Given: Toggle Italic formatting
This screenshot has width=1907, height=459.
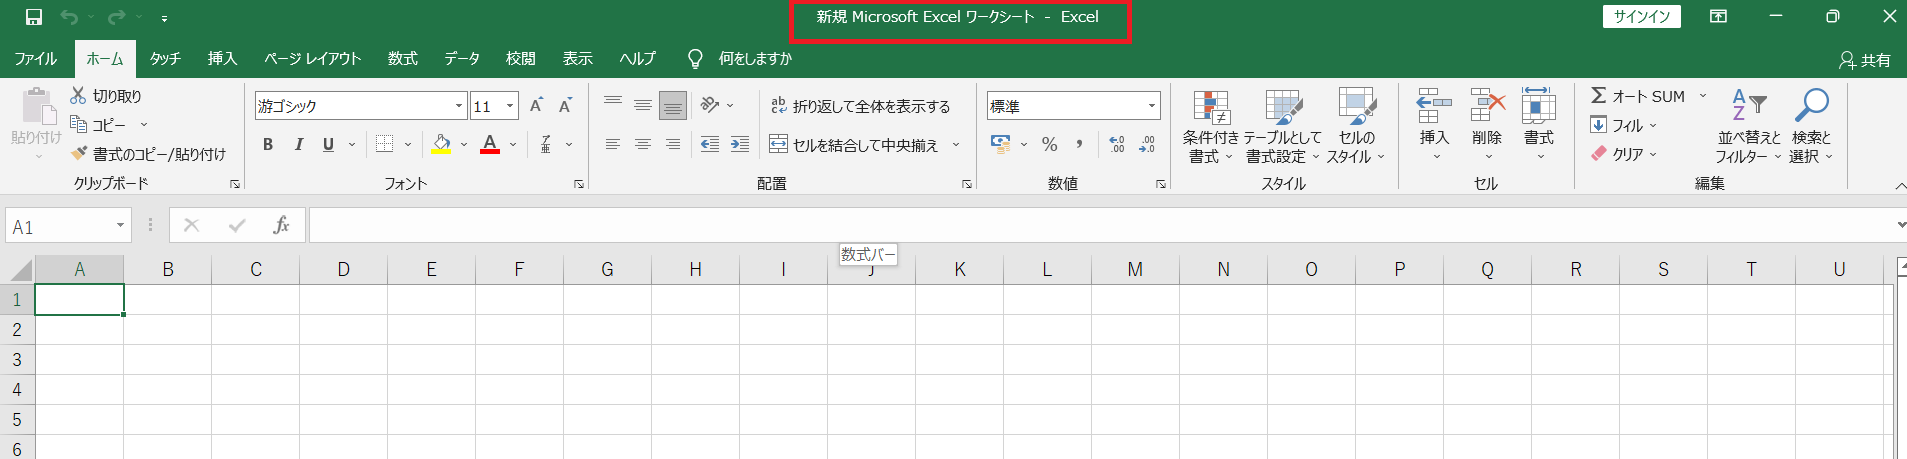Looking at the screenshot, I should (298, 145).
